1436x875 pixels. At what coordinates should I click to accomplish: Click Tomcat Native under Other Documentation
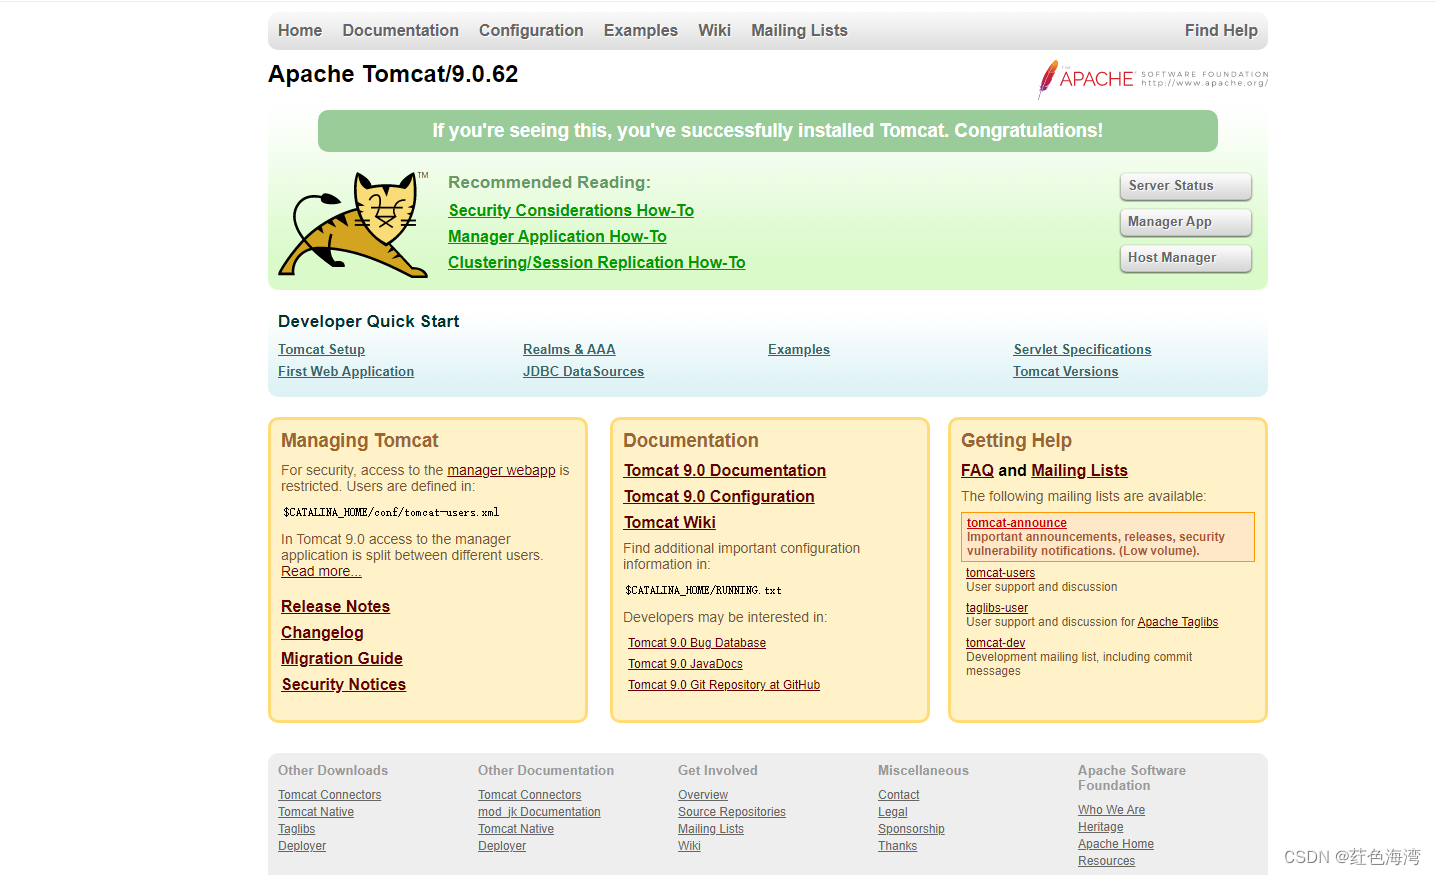[x=516, y=829]
